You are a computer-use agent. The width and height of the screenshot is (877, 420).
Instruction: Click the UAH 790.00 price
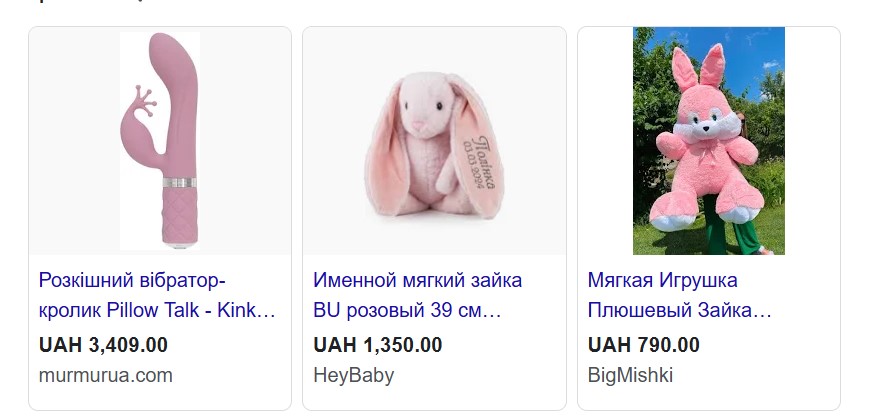coord(643,345)
